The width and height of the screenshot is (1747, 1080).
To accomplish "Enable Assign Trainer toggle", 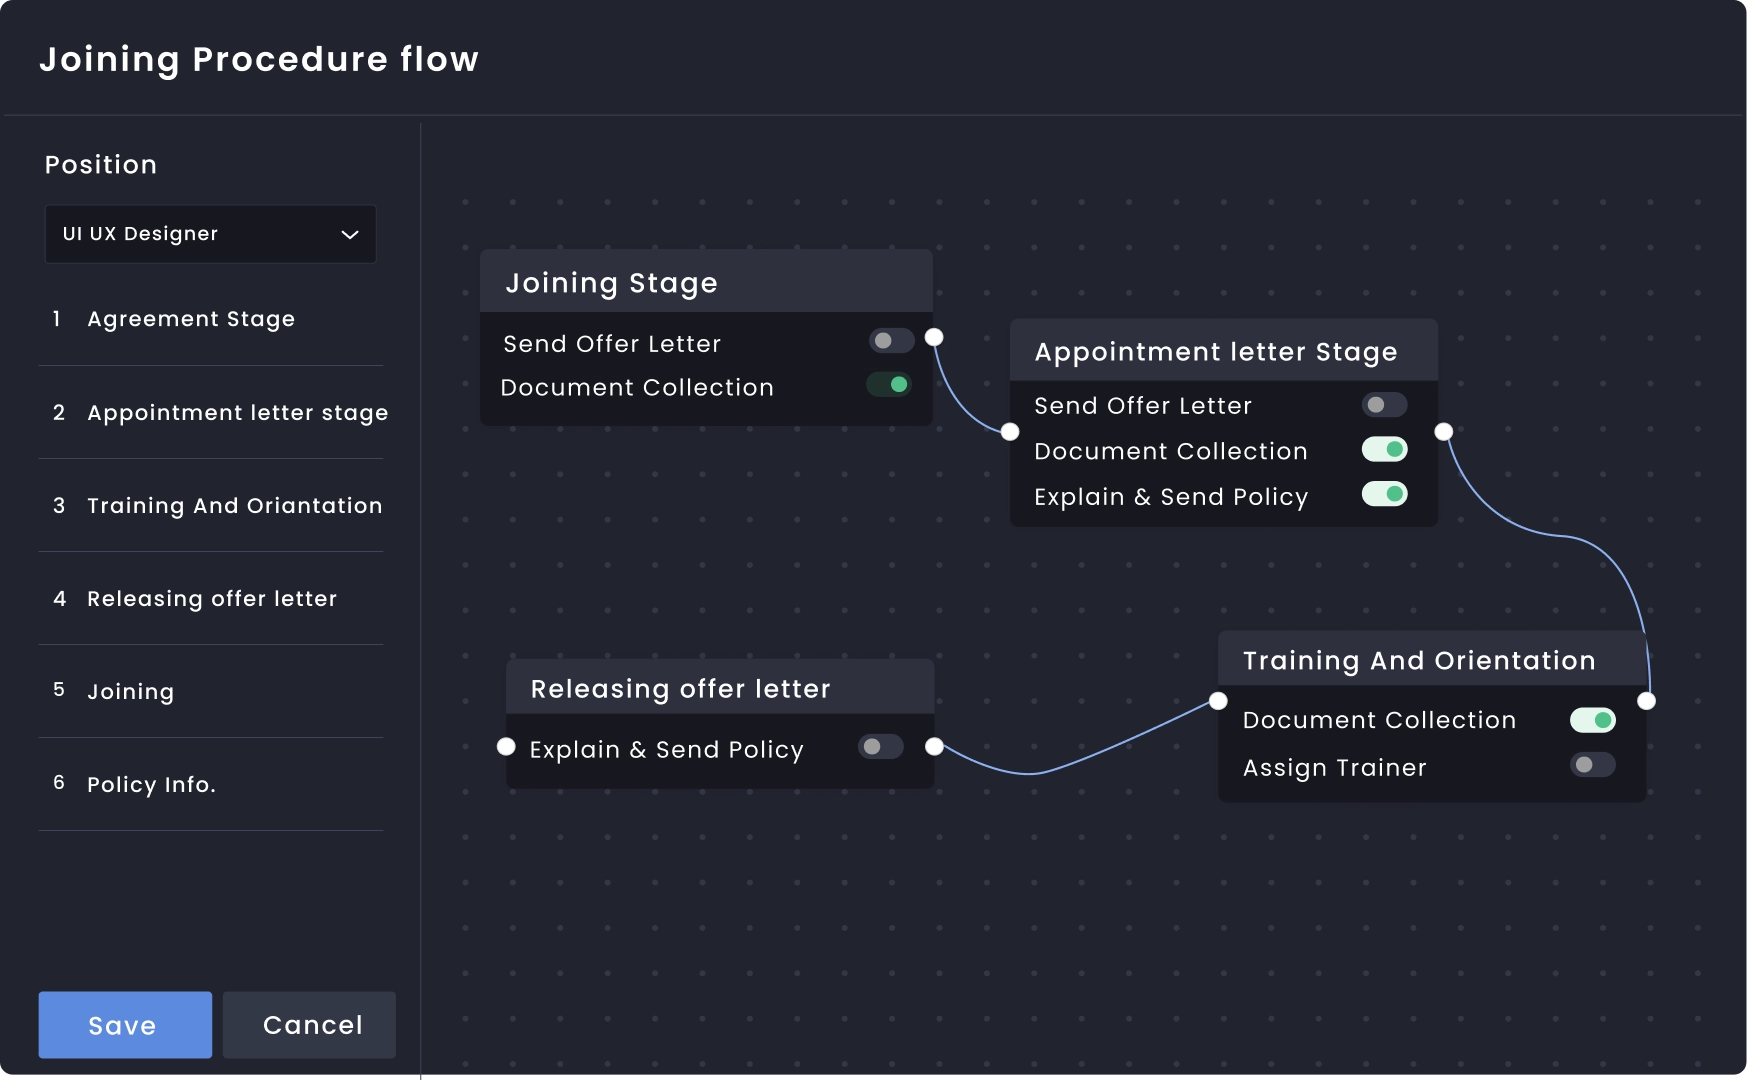I will coord(1592,765).
